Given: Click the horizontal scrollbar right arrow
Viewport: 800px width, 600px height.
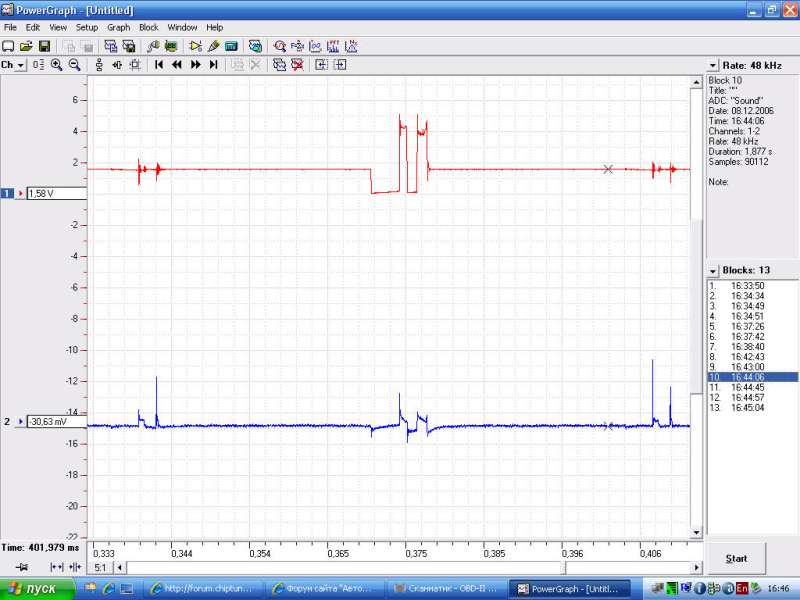Looking at the screenshot, I should pyautogui.click(x=696, y=567).
